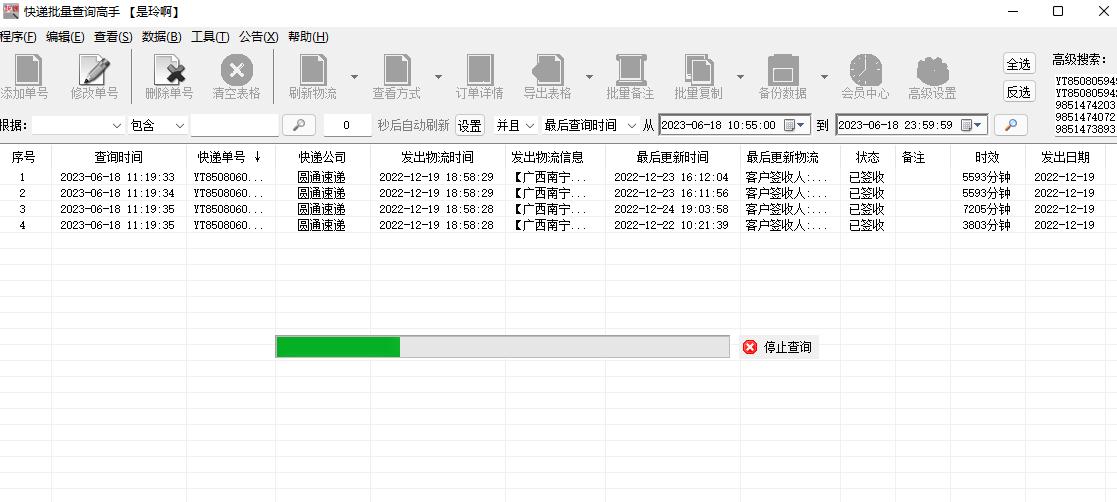Click the 清空表格 icon
Viewport: 1117px width, 502px height.
[237, 70]
